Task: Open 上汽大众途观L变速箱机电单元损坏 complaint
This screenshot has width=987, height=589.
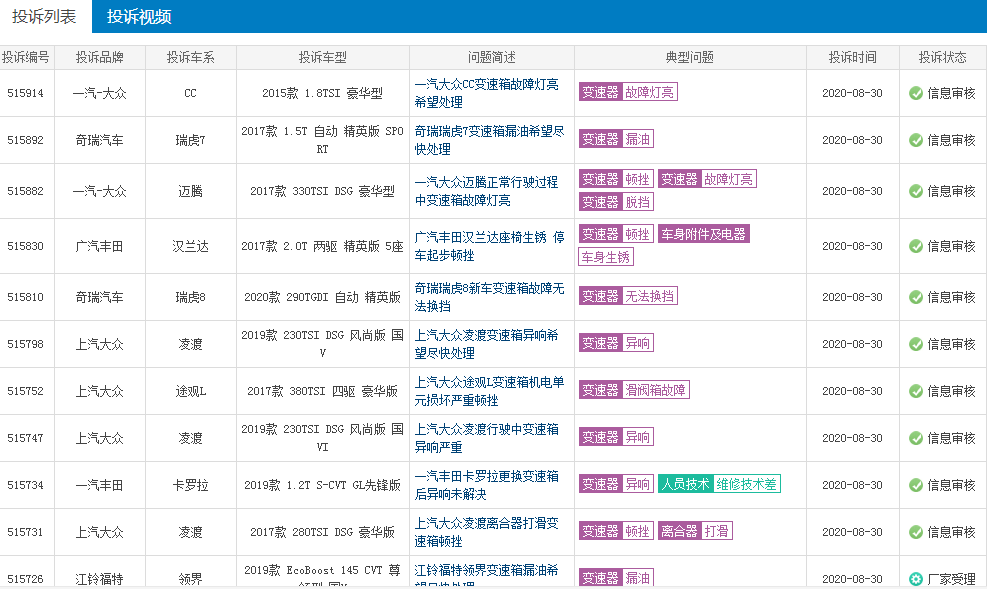Action: point(489,390)
